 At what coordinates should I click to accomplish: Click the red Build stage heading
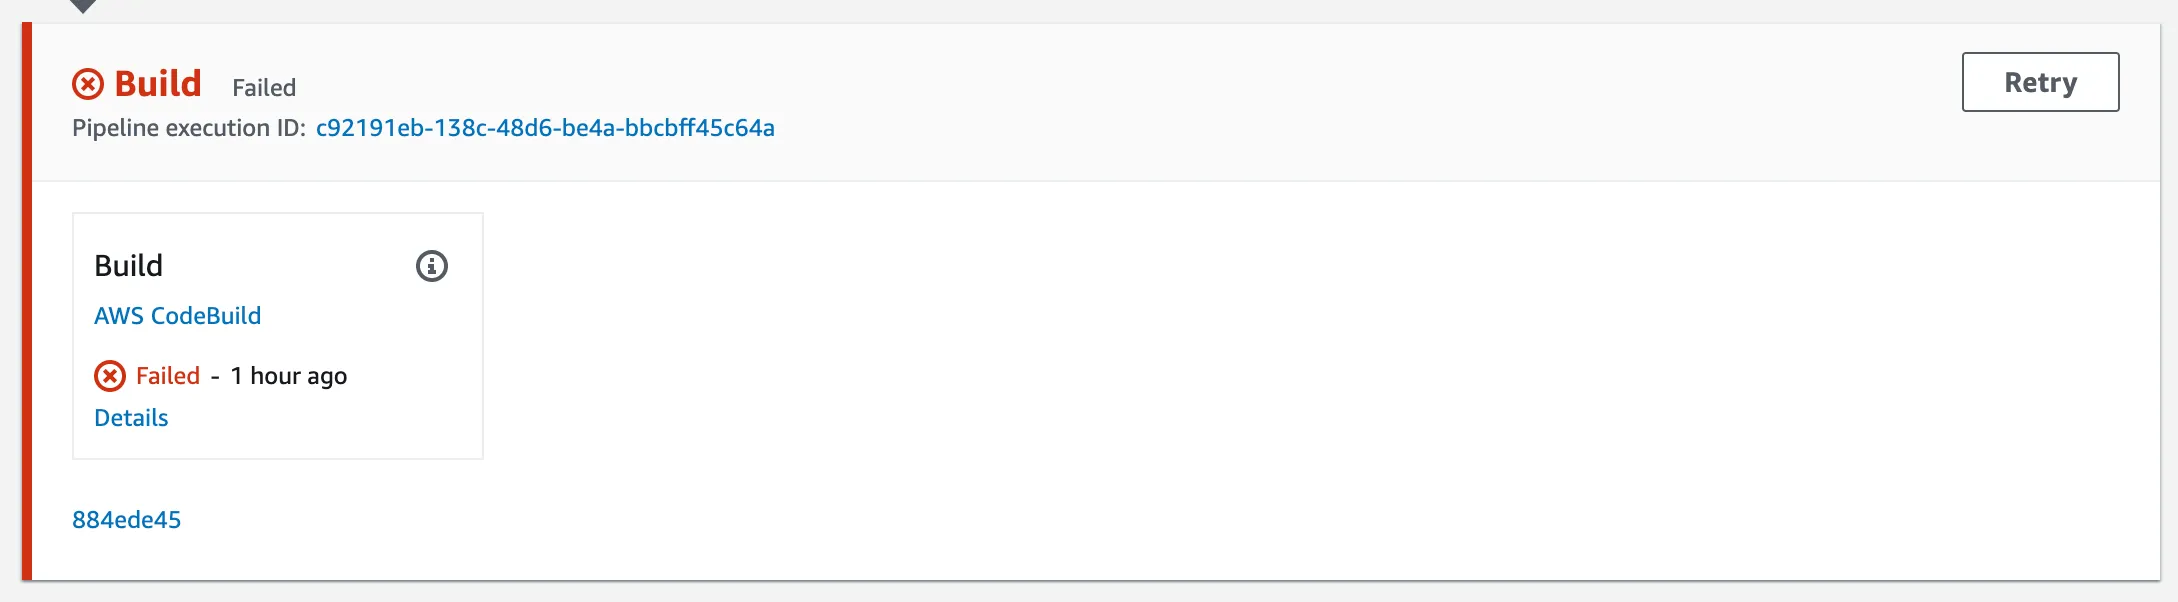(158, 83)
